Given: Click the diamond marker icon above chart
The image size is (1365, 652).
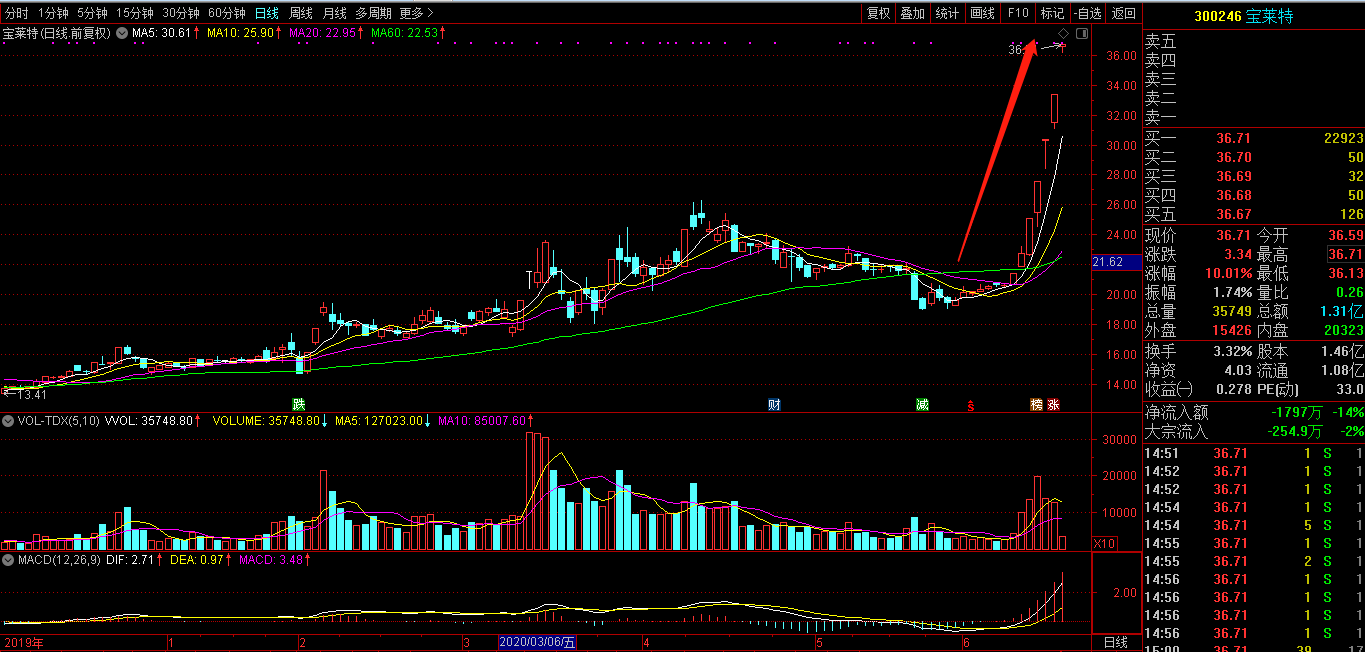Looking at the screenshot, I should [1062, 35].
